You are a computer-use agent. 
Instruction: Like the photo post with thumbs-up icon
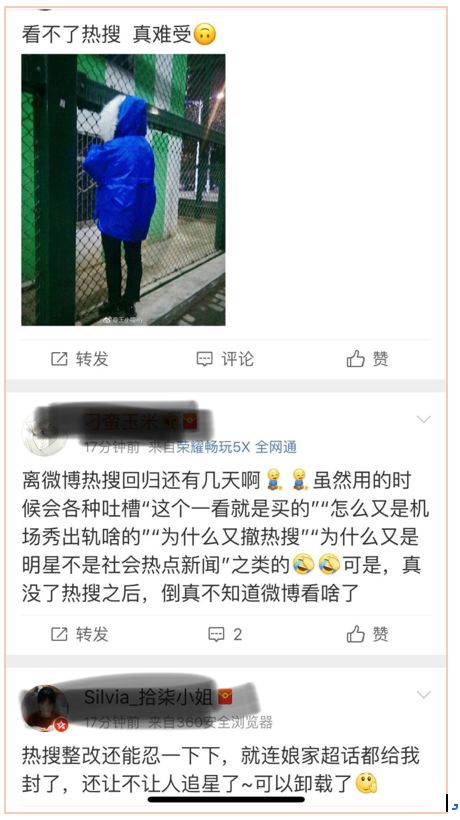coord(355,359)
